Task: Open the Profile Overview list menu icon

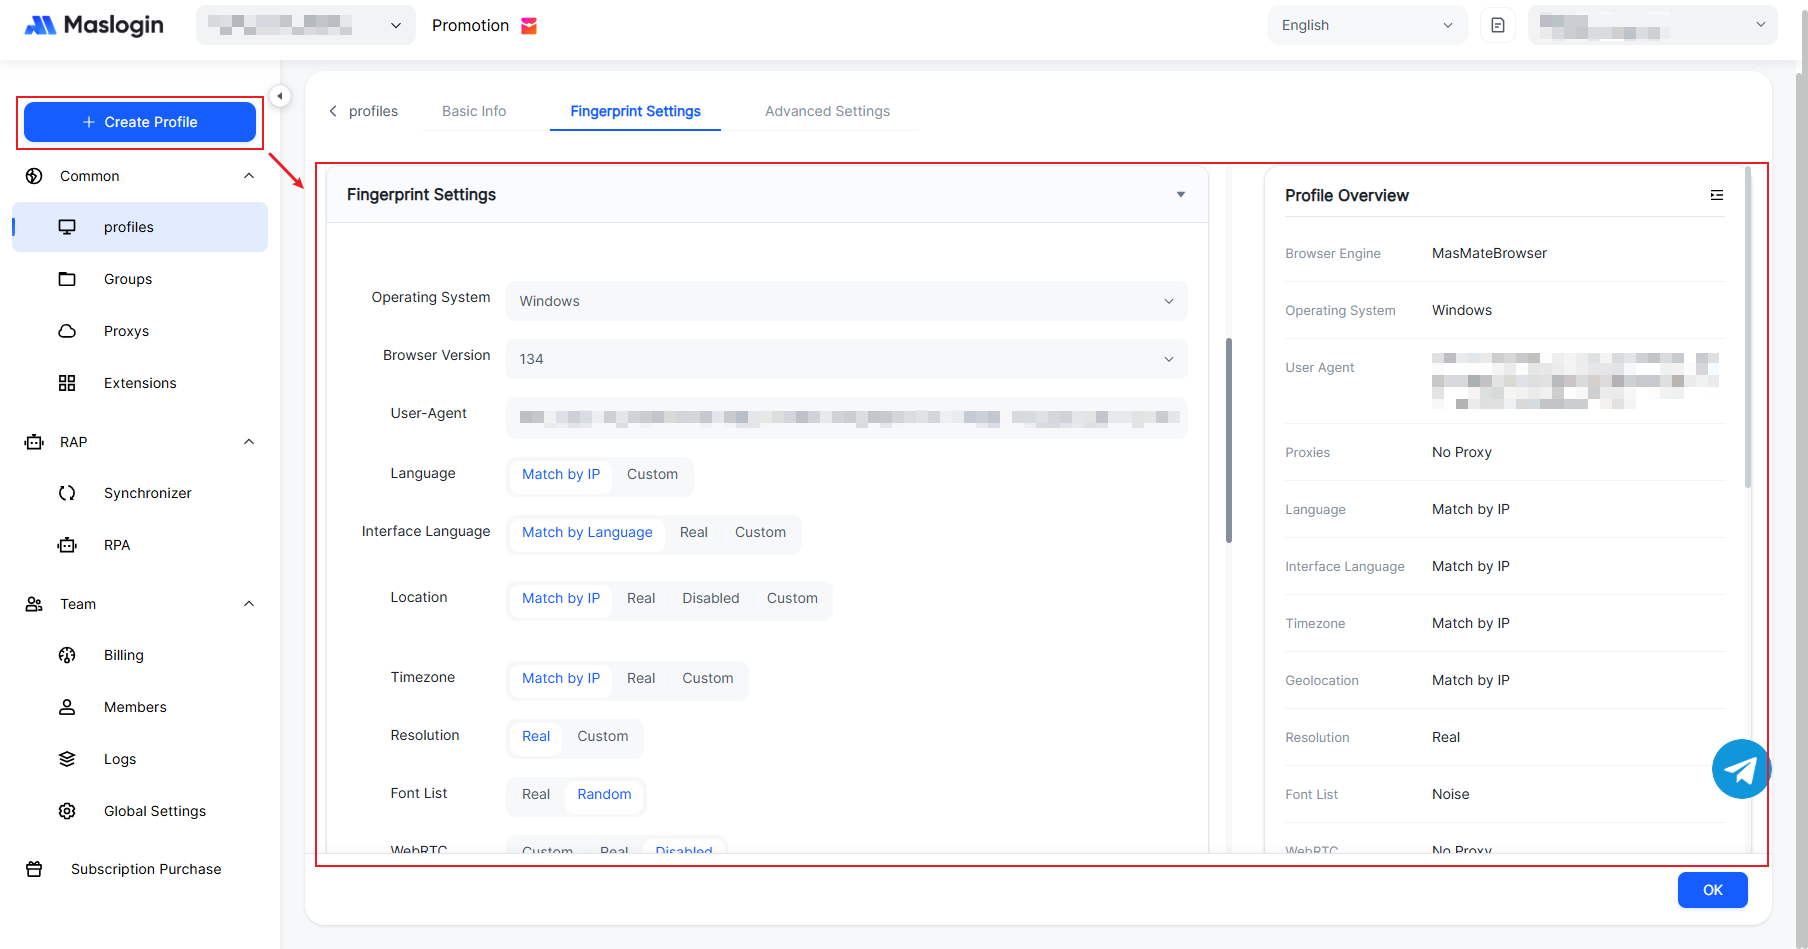Action: pos(1716,195)
